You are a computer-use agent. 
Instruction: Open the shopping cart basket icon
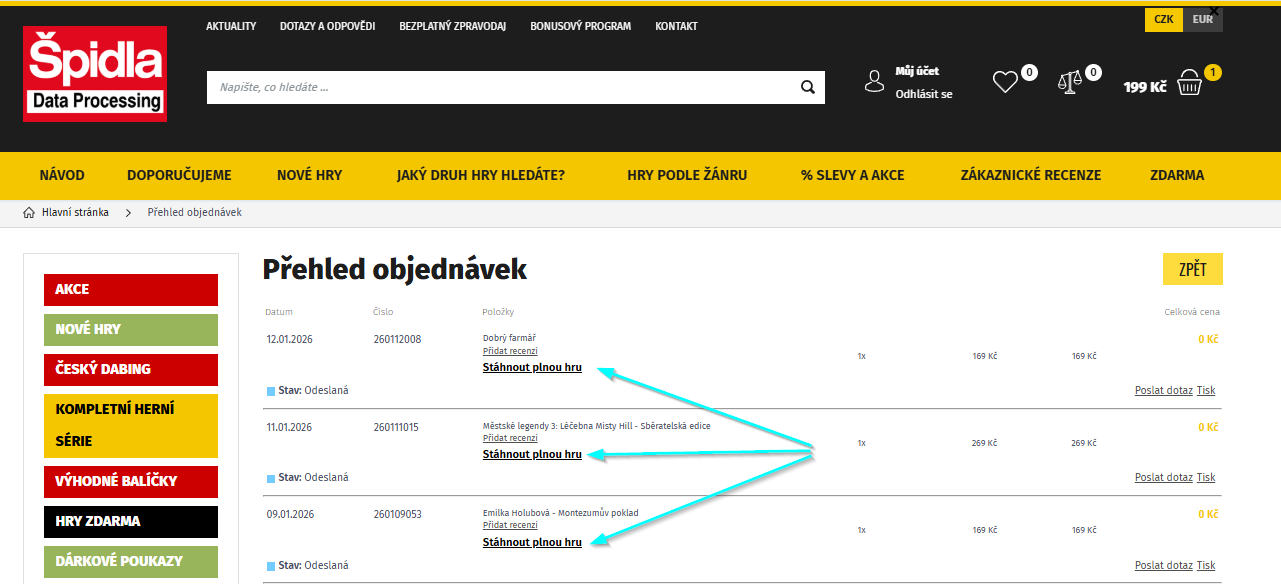point(1189,84)
